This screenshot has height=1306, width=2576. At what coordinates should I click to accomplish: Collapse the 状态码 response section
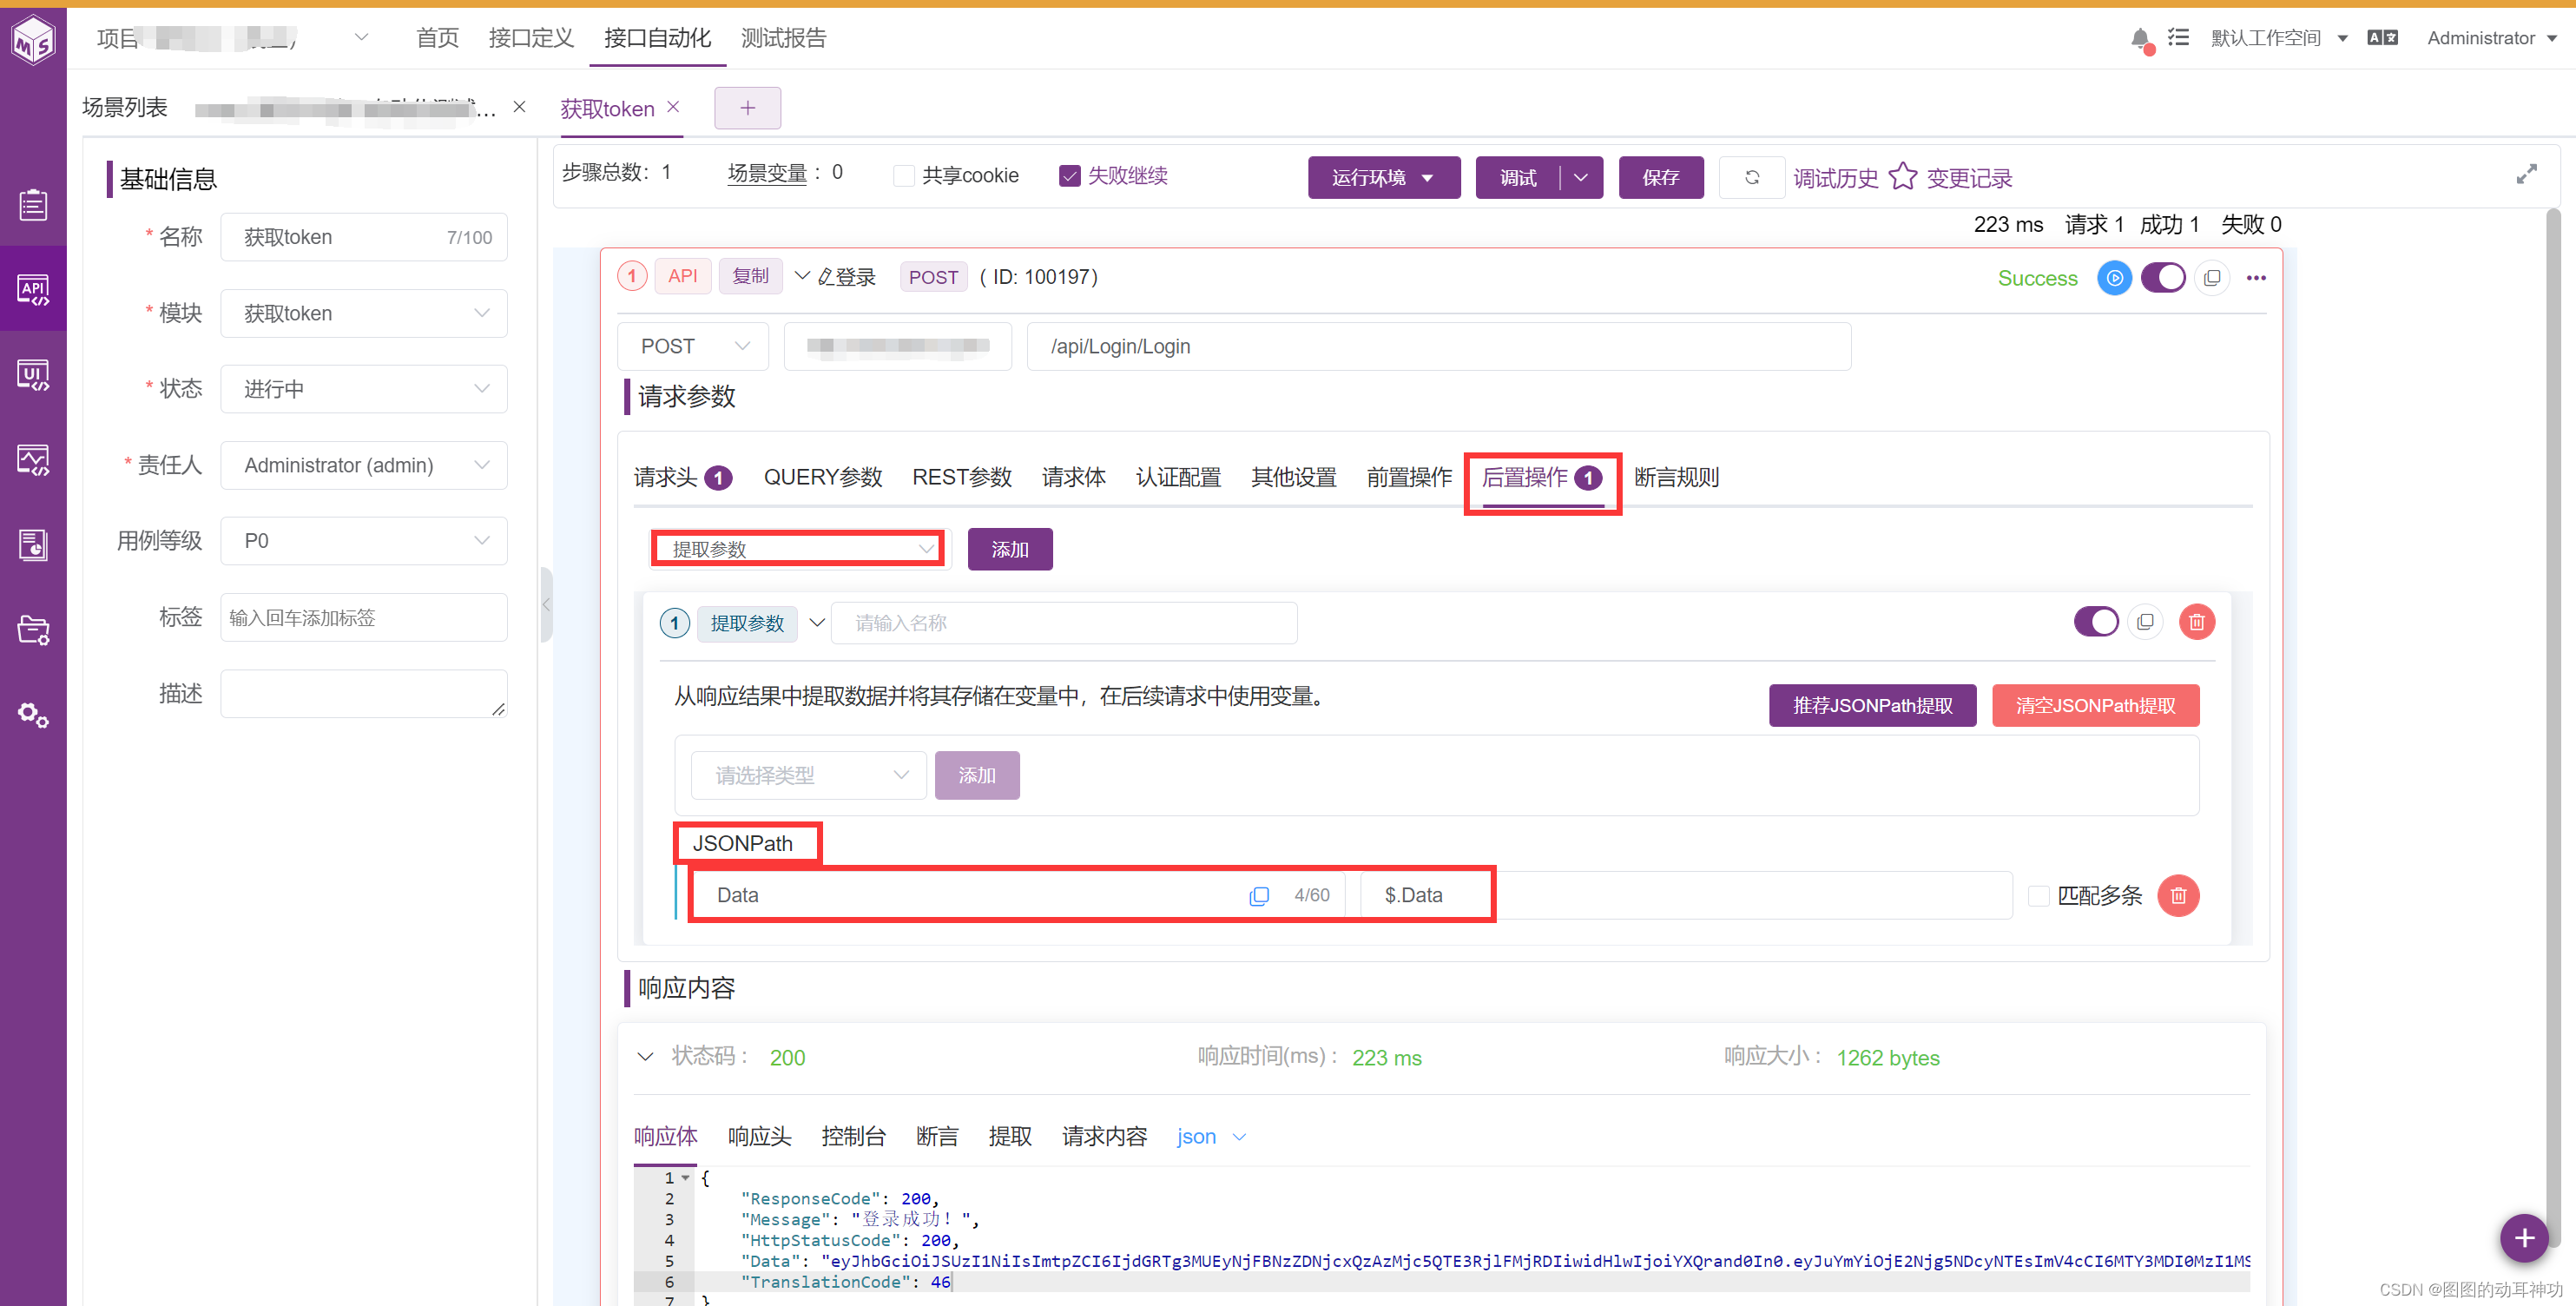click(646, 1056)
